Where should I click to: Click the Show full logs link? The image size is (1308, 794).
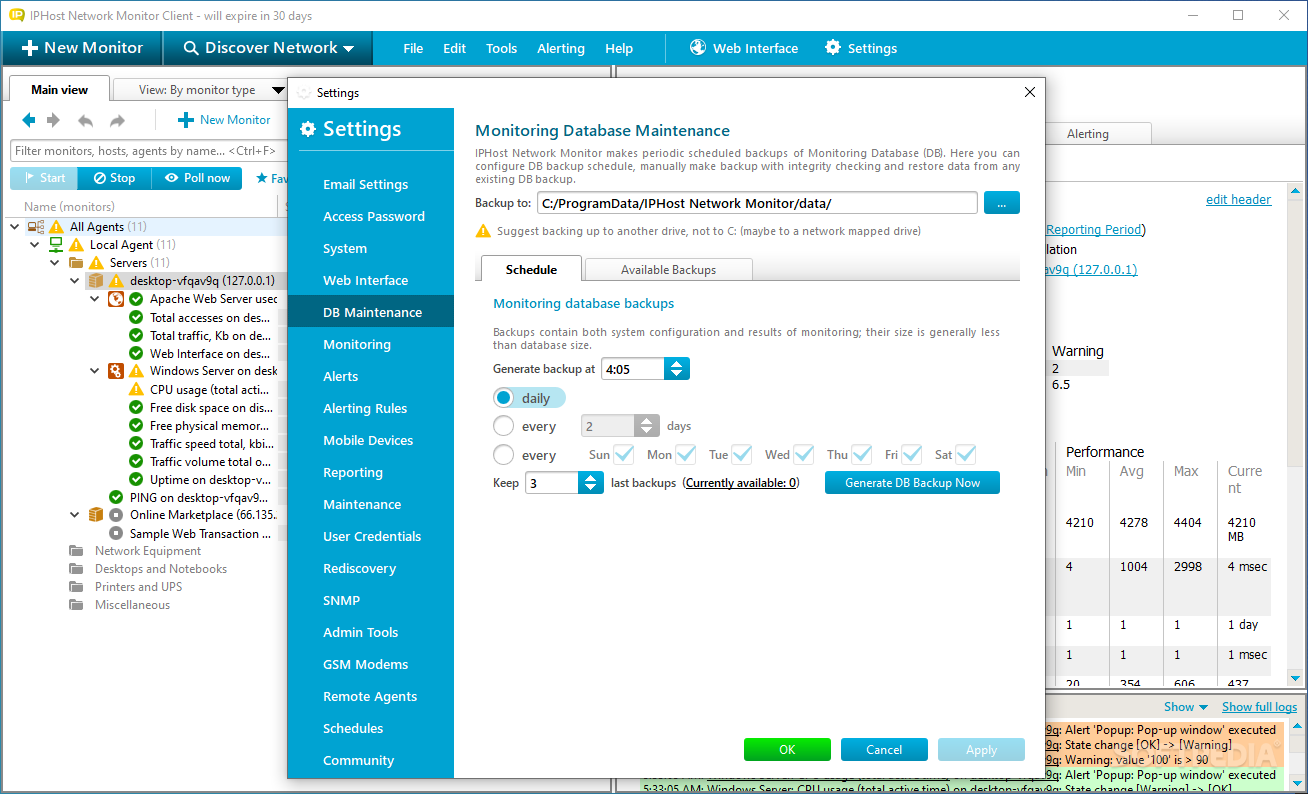(x=1259, y=707)
